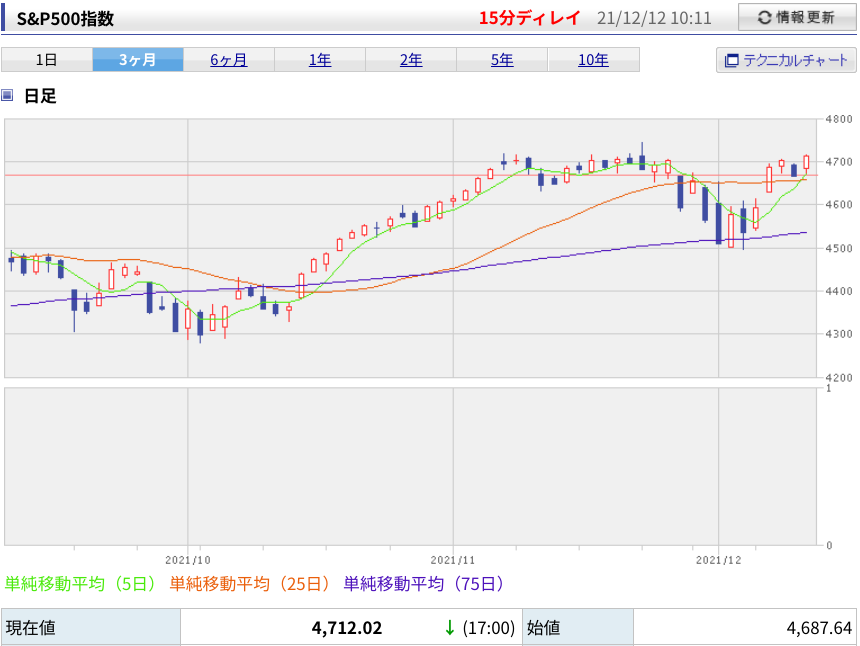Viewport: 860px width, 646px height.
Task: Click the blue square icon beside 日足
Action: [7, 95]
